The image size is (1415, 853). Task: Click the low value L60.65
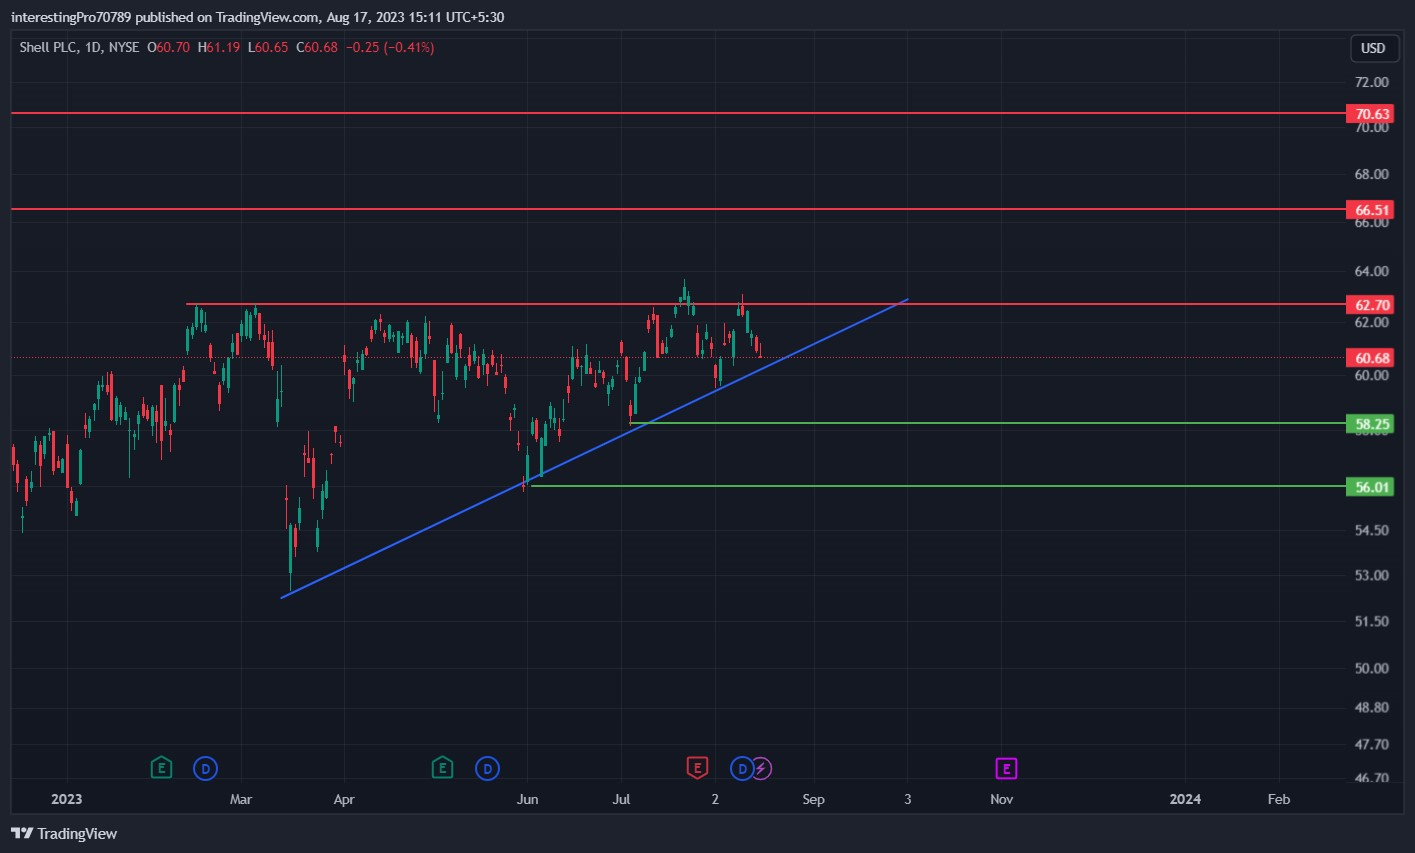coord(267,47)
